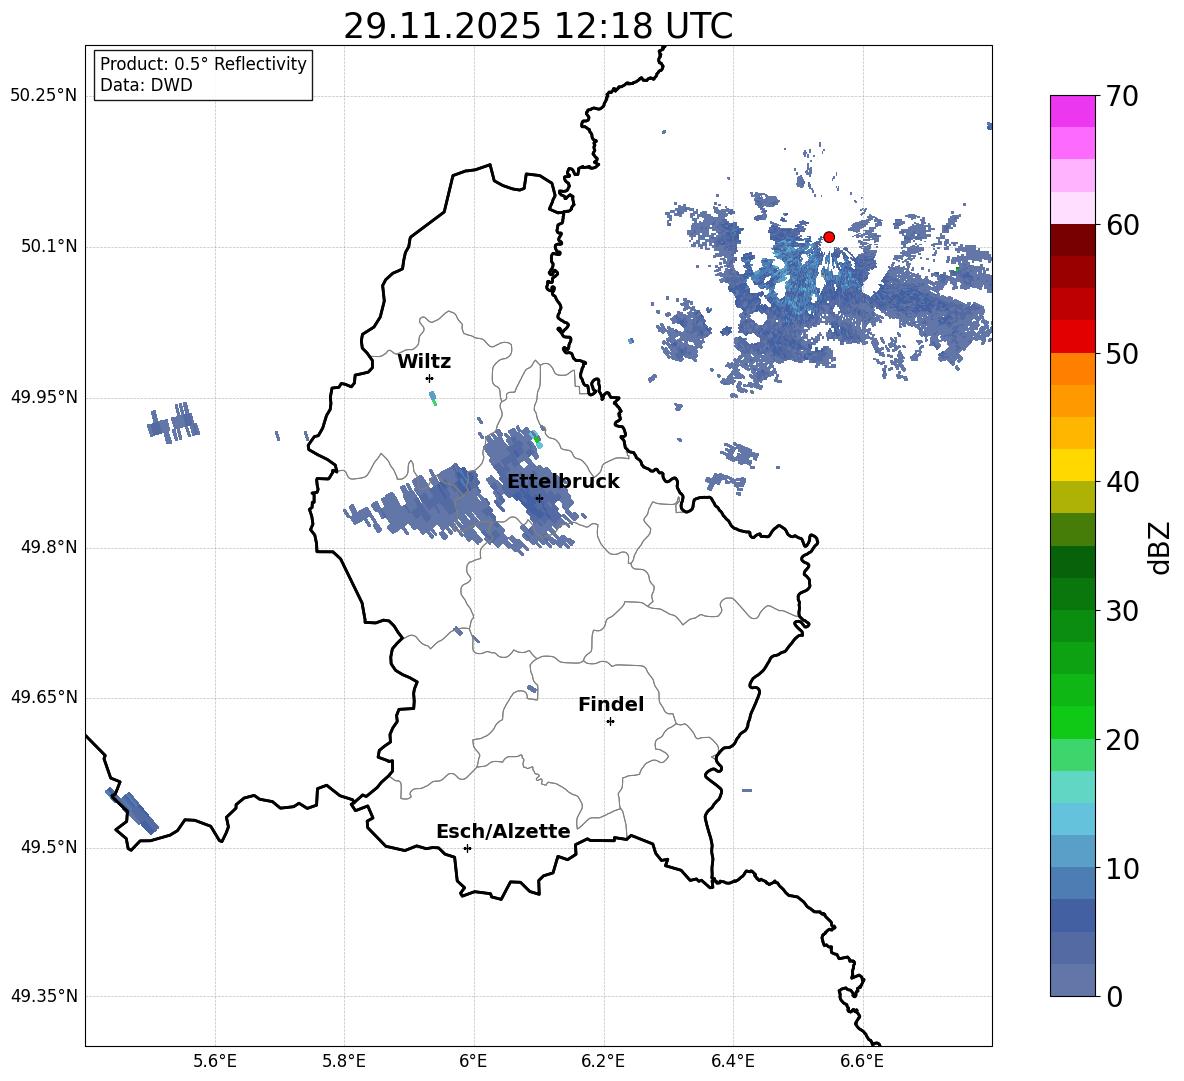Click the yellow colorbar segment above 40
This screenshot has width=1184, height=1081.
click(1073, 465)
